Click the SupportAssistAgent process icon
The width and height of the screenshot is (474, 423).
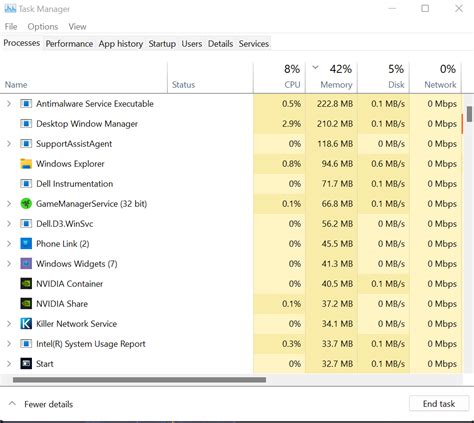(x=26, y=144)
